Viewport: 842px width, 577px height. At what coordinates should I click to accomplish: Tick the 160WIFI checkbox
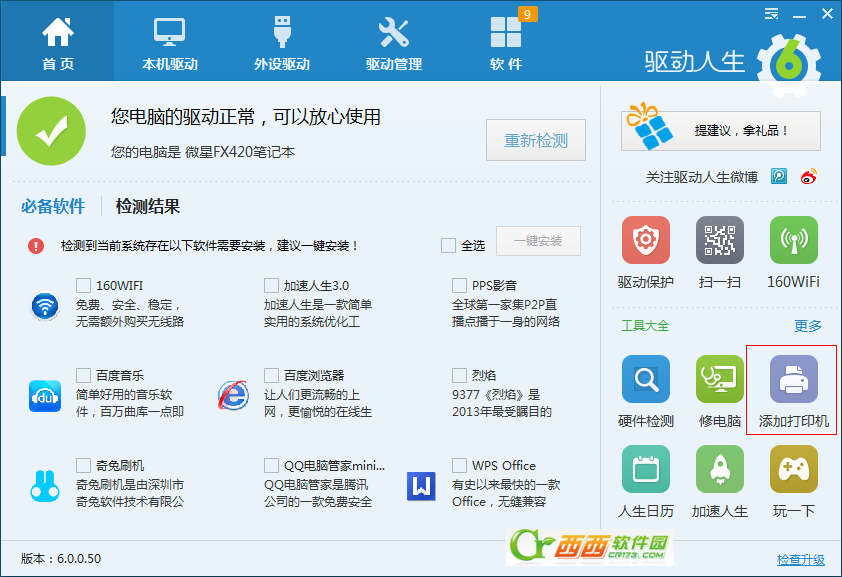pos(83,285)
